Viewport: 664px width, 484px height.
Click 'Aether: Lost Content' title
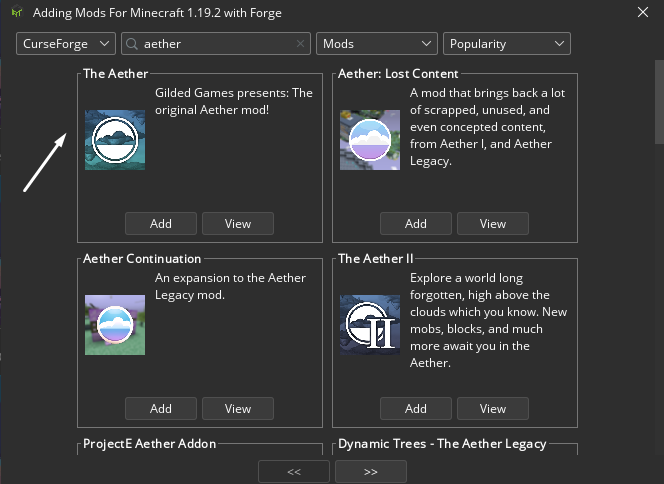[x=398, y=74]
